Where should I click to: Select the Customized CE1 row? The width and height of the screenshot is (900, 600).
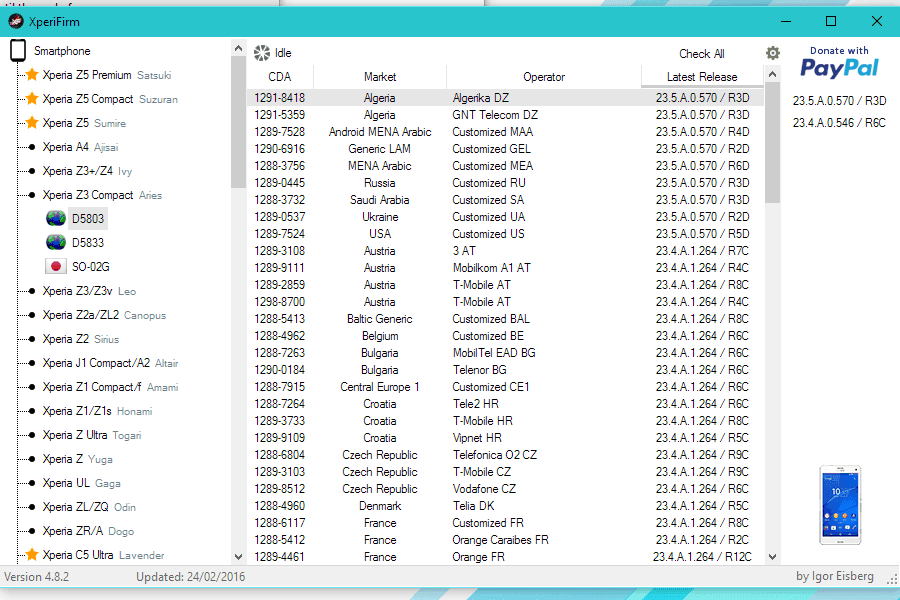pos(506,387)
